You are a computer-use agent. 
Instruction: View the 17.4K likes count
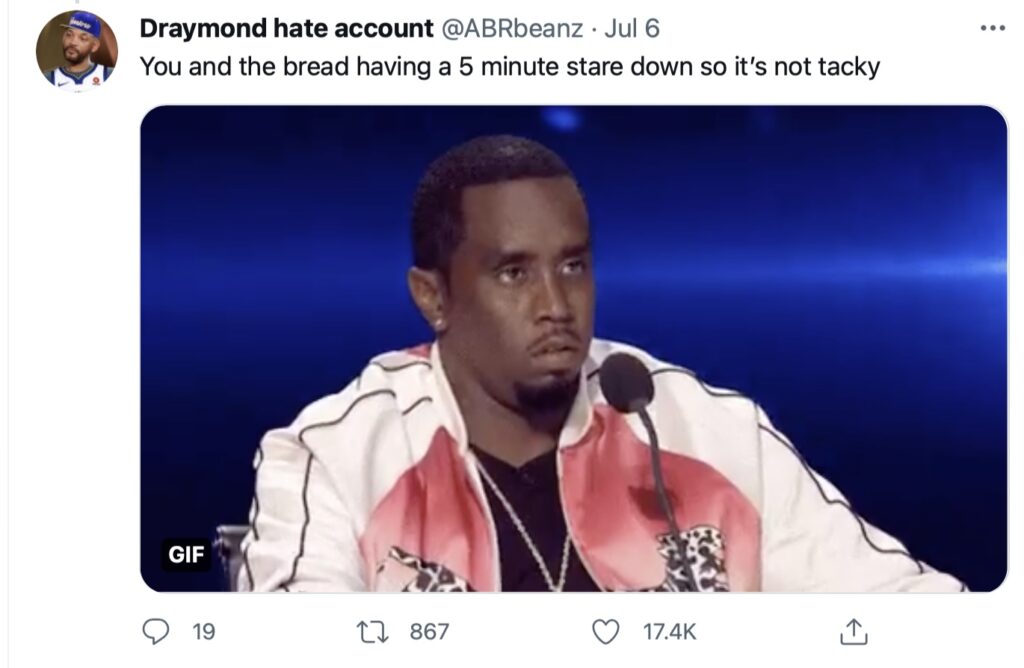coord(669,631)
